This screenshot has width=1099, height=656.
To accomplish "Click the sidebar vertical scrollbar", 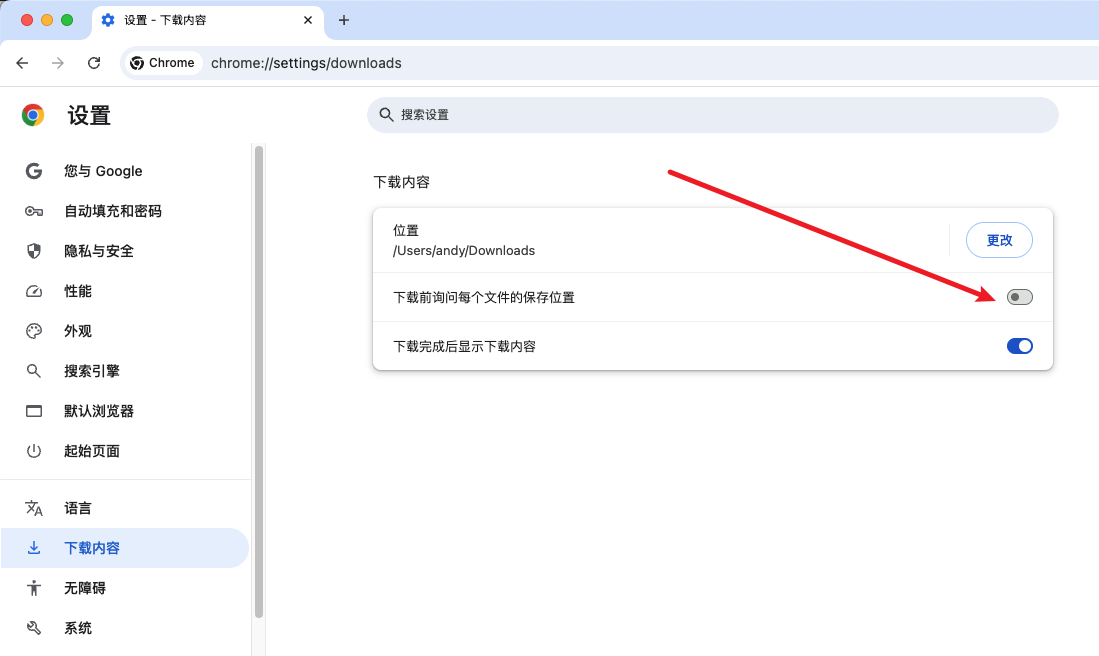I will [259, 382].
